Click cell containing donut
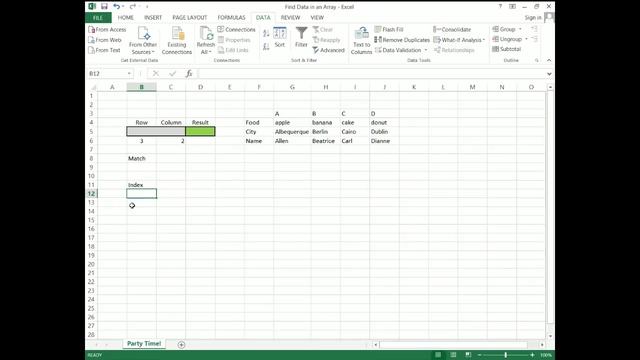 pyautogui.click(x=384, y=122)
